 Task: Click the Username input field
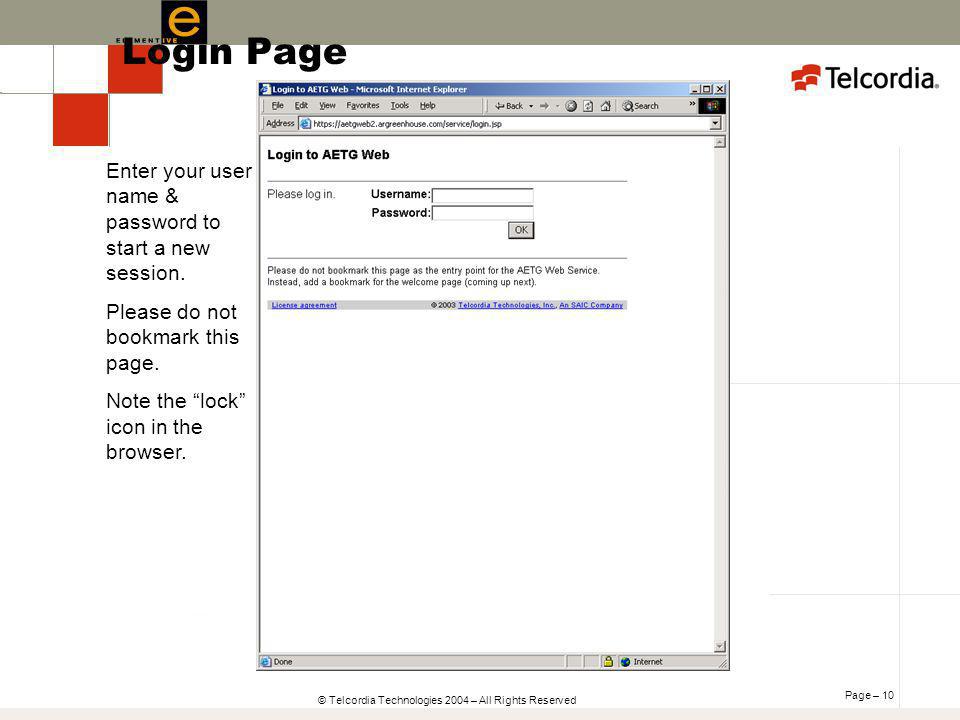482,195
